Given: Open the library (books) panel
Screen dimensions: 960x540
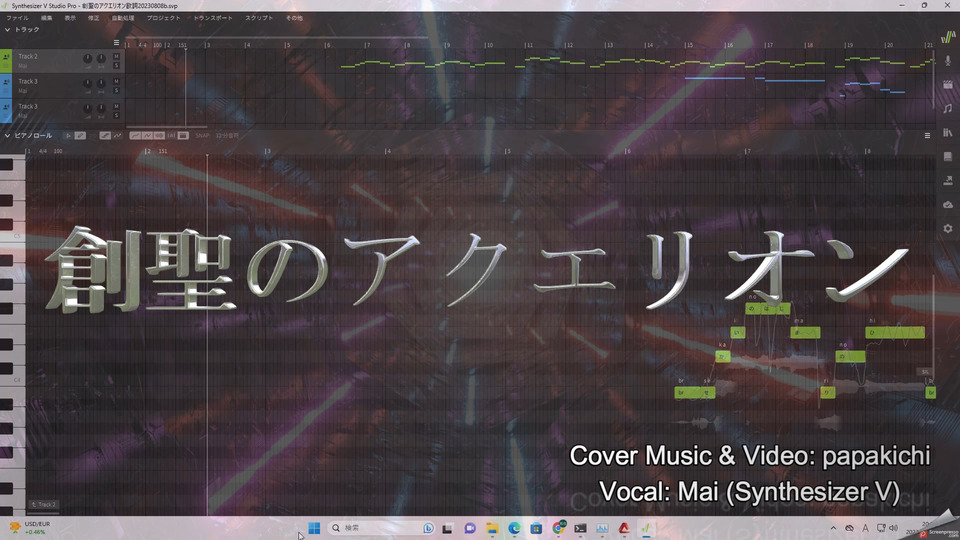Looking at the screenshot, I should click(948, 132).
